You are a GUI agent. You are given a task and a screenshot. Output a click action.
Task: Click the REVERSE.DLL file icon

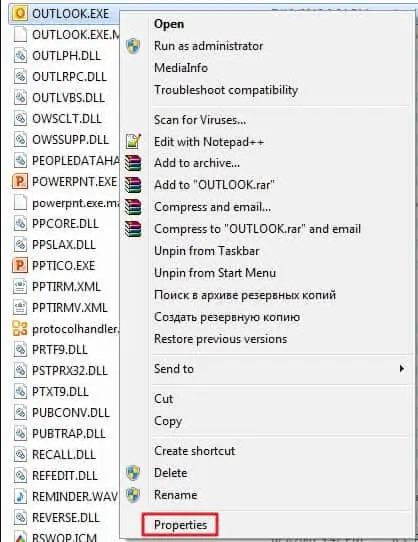20,517
